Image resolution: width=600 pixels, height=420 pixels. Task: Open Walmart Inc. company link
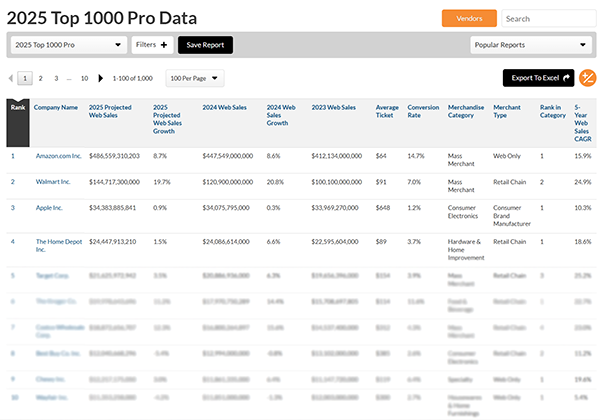[53, 182]
